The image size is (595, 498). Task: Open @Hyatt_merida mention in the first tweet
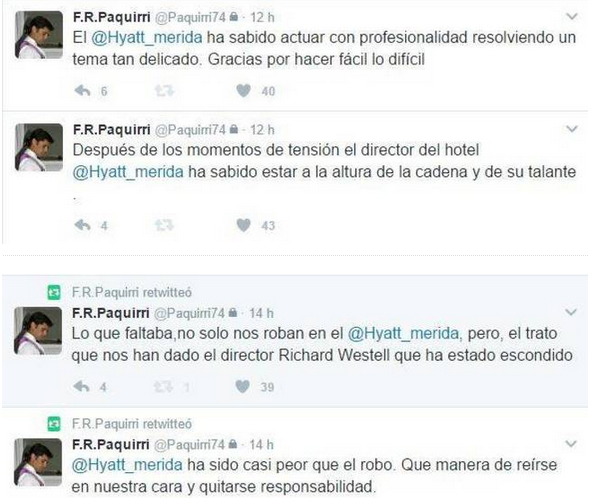pos(147,38)
